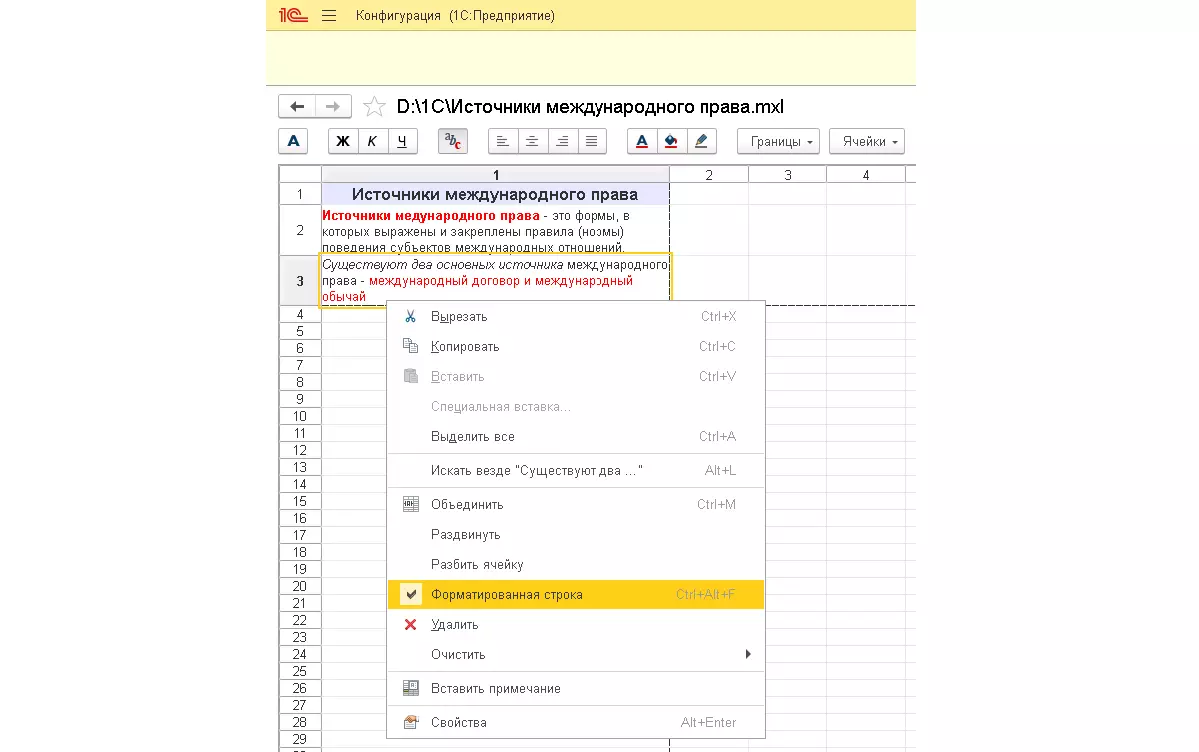Select row header 3
Image resolution: width=1199 pixels, height=752 pixels.
pyautogui.click(x=300, y=281)
